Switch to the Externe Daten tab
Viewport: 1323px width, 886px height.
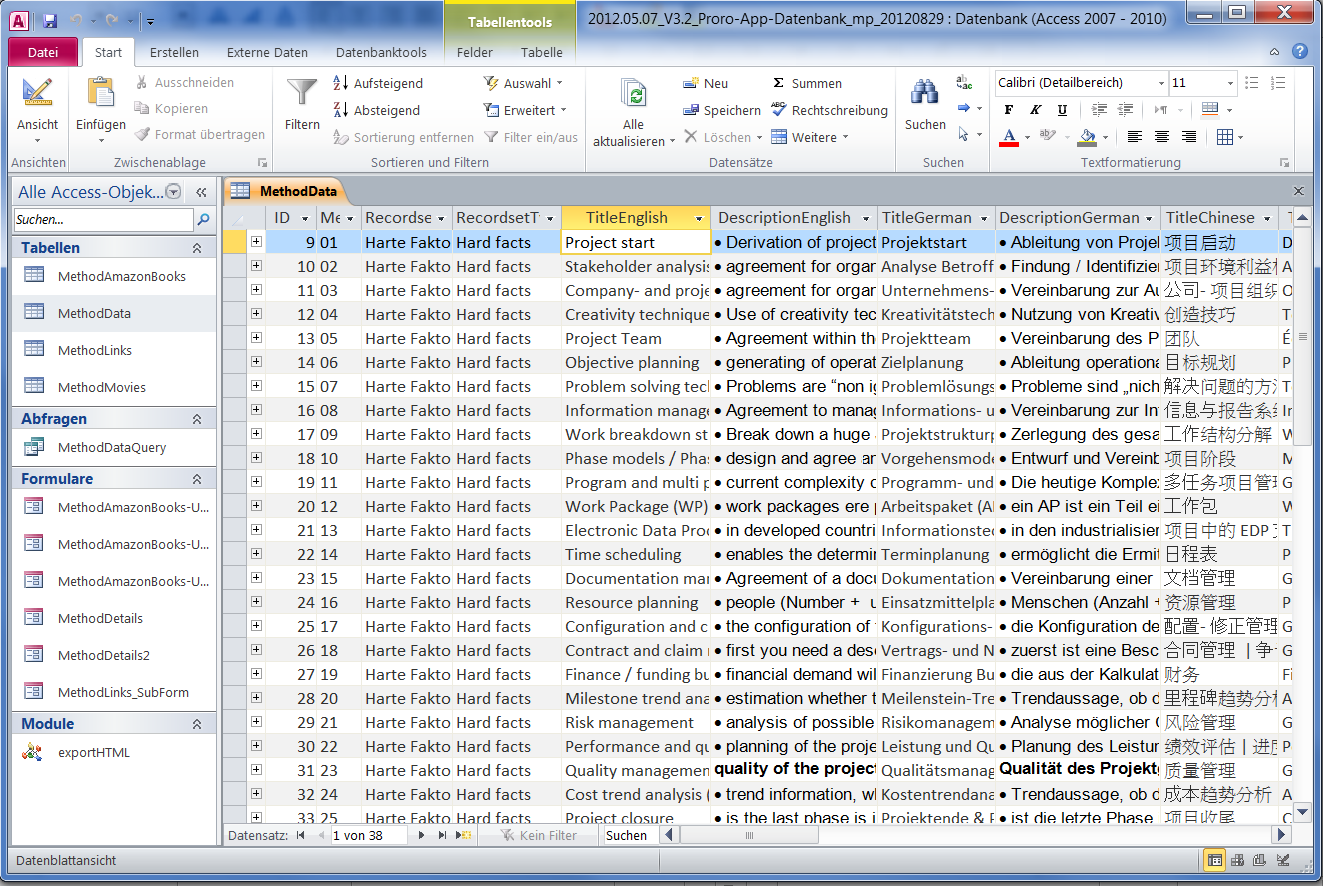(267, 52)
